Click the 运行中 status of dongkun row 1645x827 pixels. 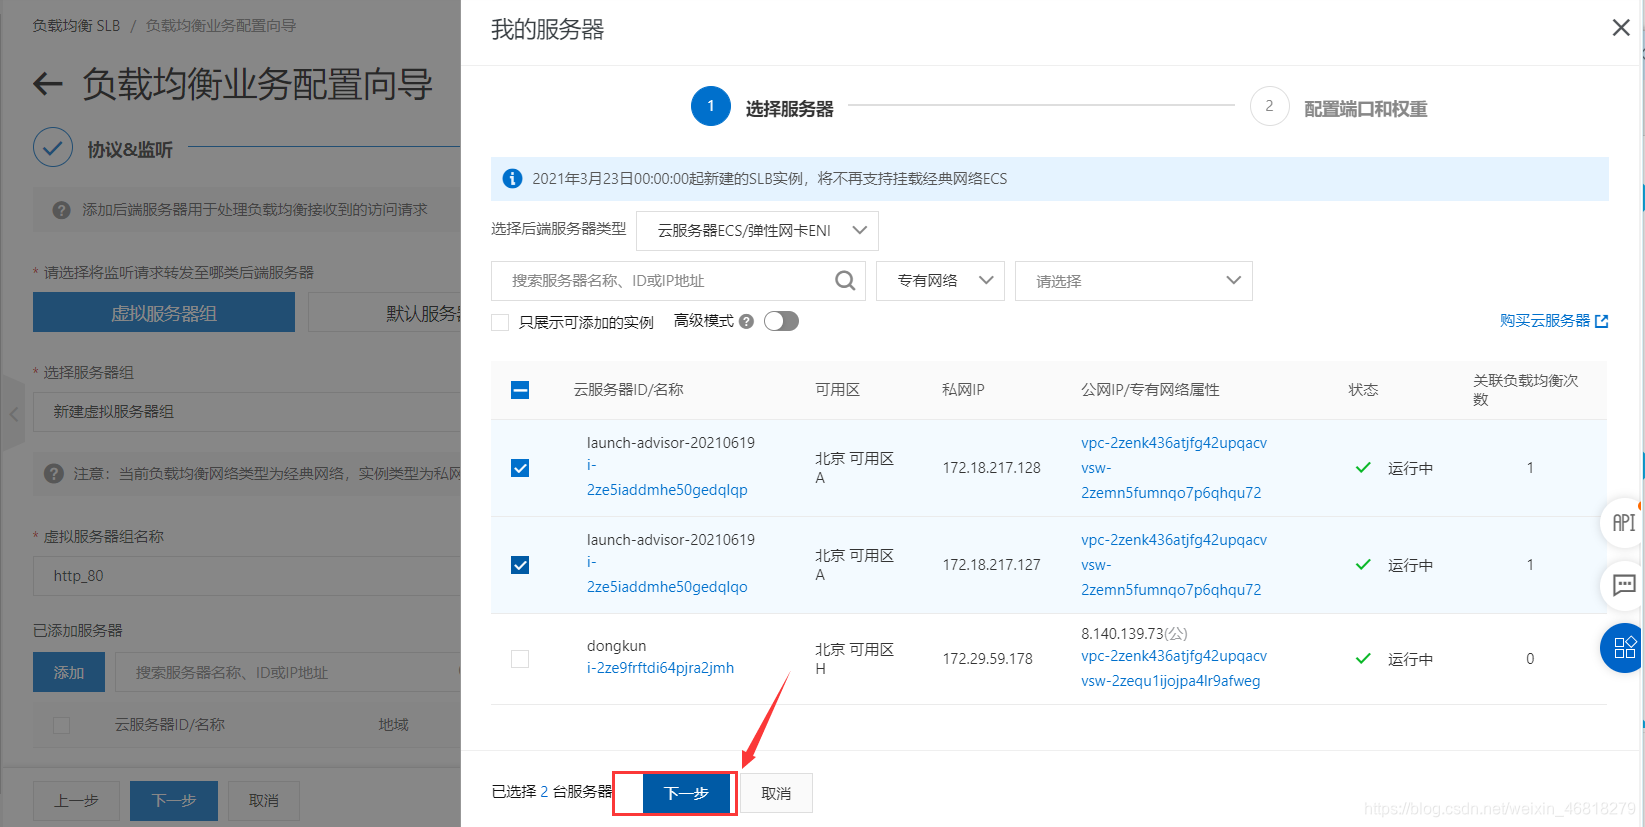(x=1410, y=659)
